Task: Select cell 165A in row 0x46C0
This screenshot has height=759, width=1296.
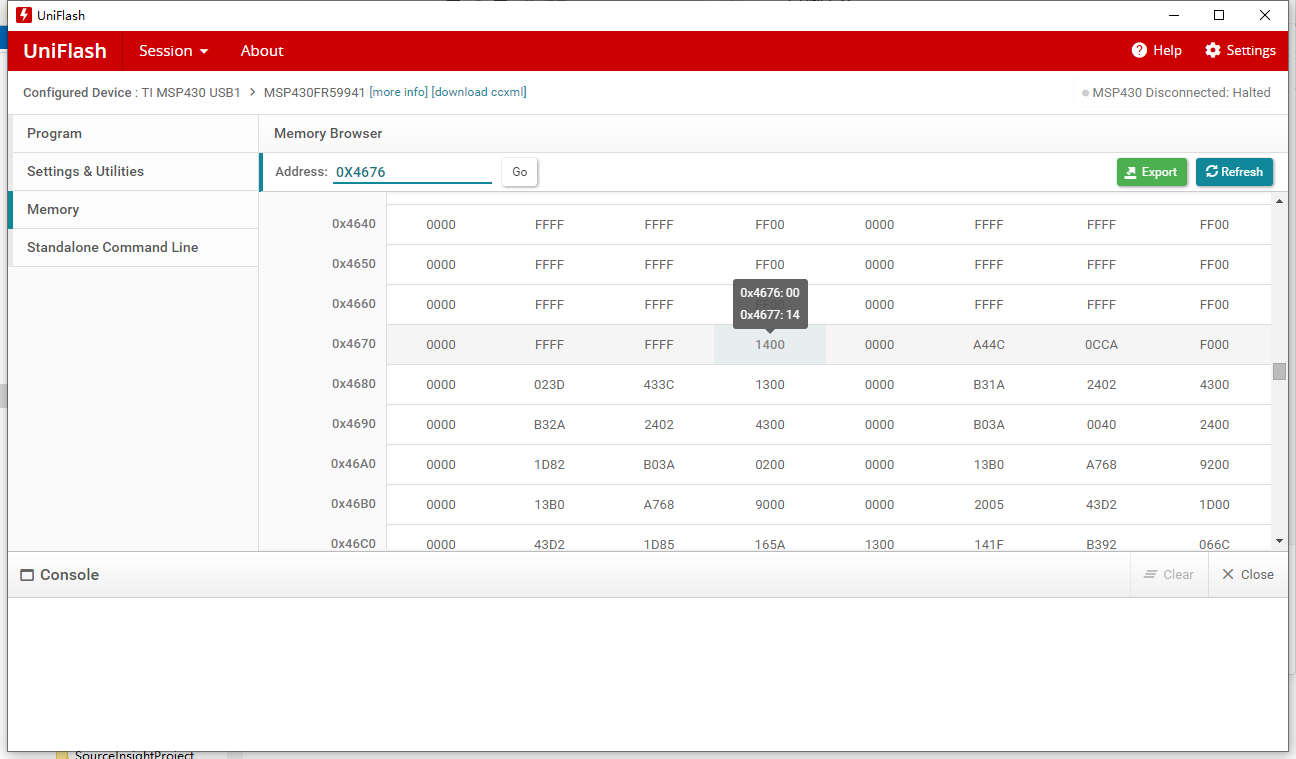Action: [x=770, y=544]
